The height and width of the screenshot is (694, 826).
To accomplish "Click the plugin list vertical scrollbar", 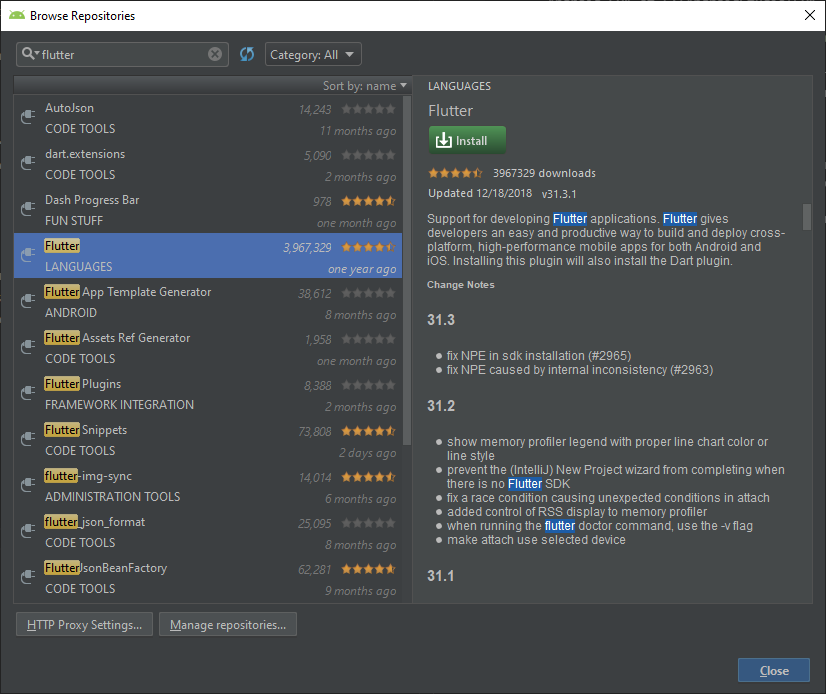I will (x=407, y=270).
